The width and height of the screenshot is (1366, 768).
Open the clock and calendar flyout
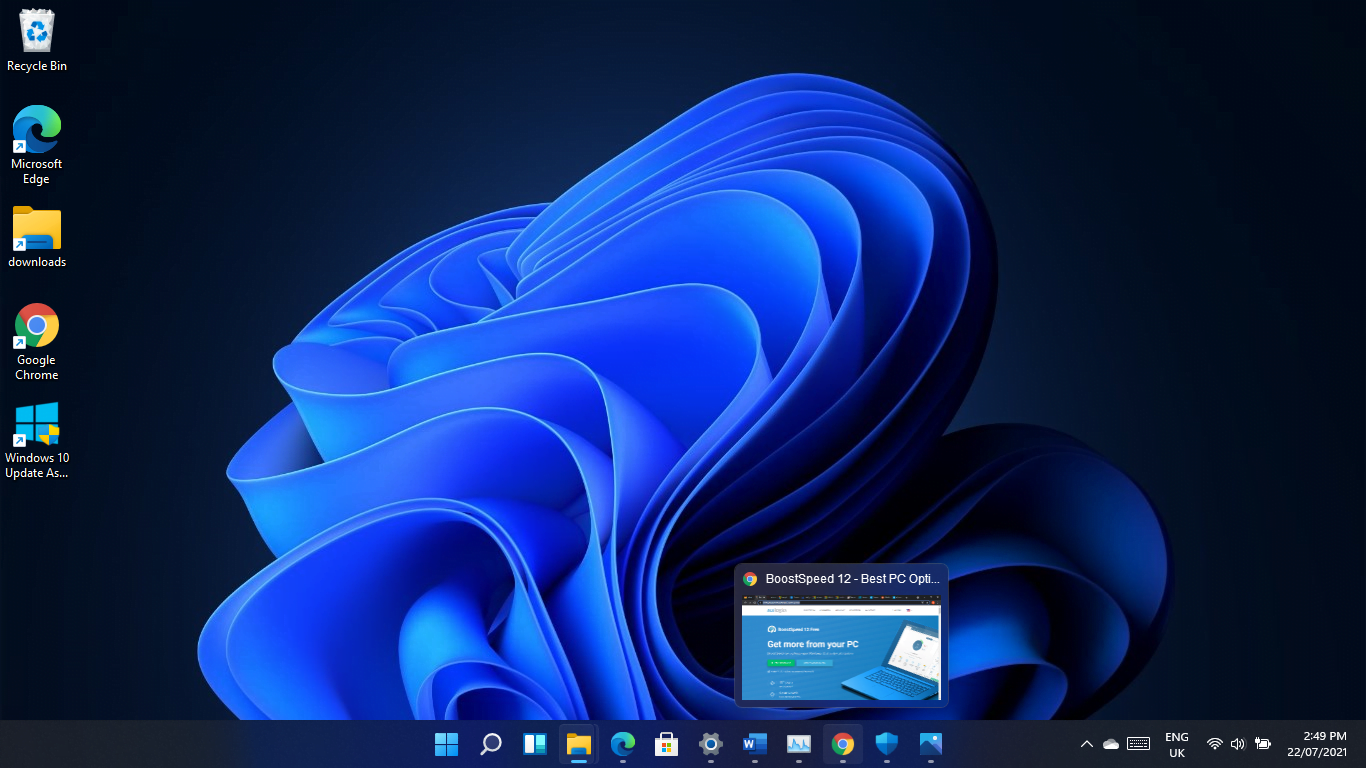1318,744
